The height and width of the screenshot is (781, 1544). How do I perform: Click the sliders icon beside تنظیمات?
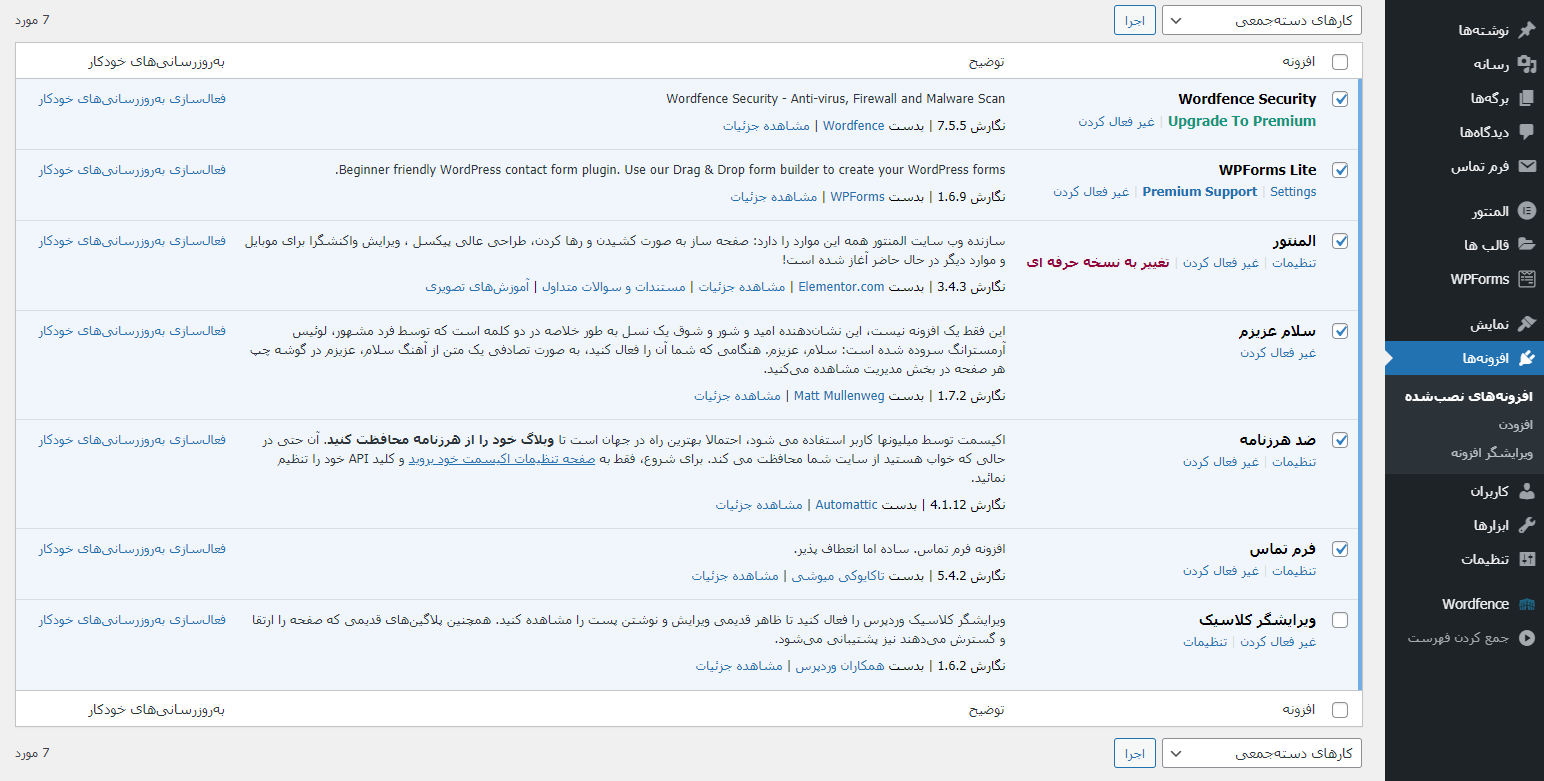click(x=1526, y=559)
